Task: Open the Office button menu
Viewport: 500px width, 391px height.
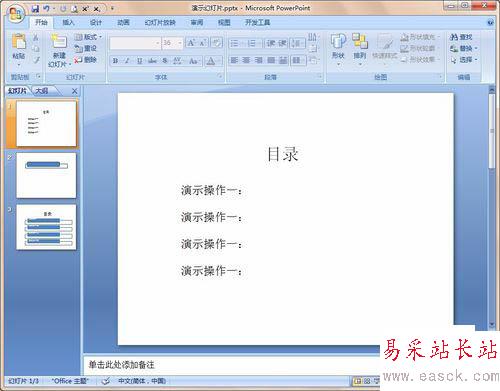Action: coord(16,15)
